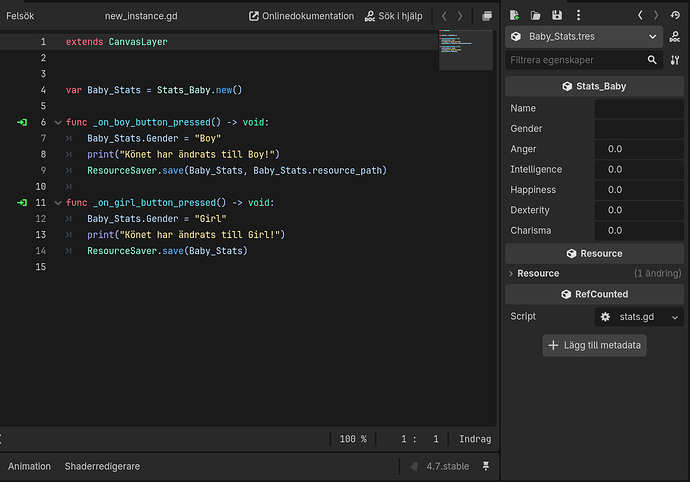Open documentation icon beside Baby_Stats.tres
Screen dimensions: 690x482
click(675, 37)
